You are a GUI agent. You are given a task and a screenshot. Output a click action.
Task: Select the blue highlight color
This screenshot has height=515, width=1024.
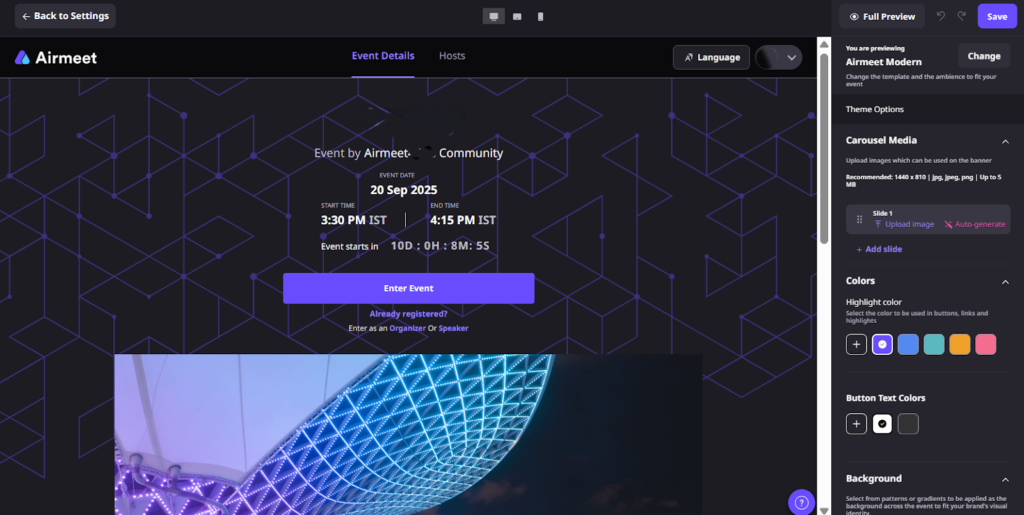(x=908, y=344)
